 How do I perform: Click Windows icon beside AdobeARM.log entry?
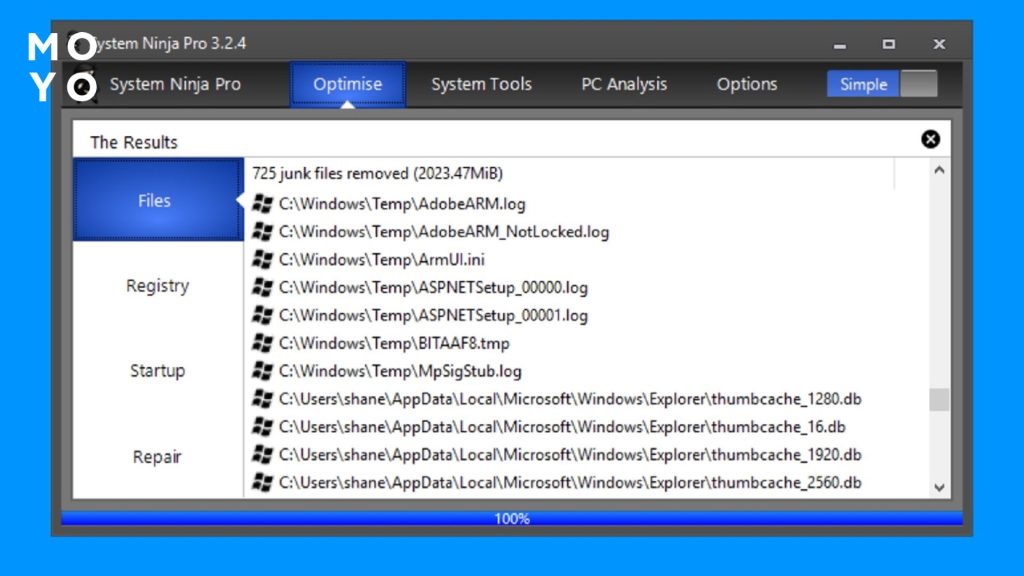262,204
